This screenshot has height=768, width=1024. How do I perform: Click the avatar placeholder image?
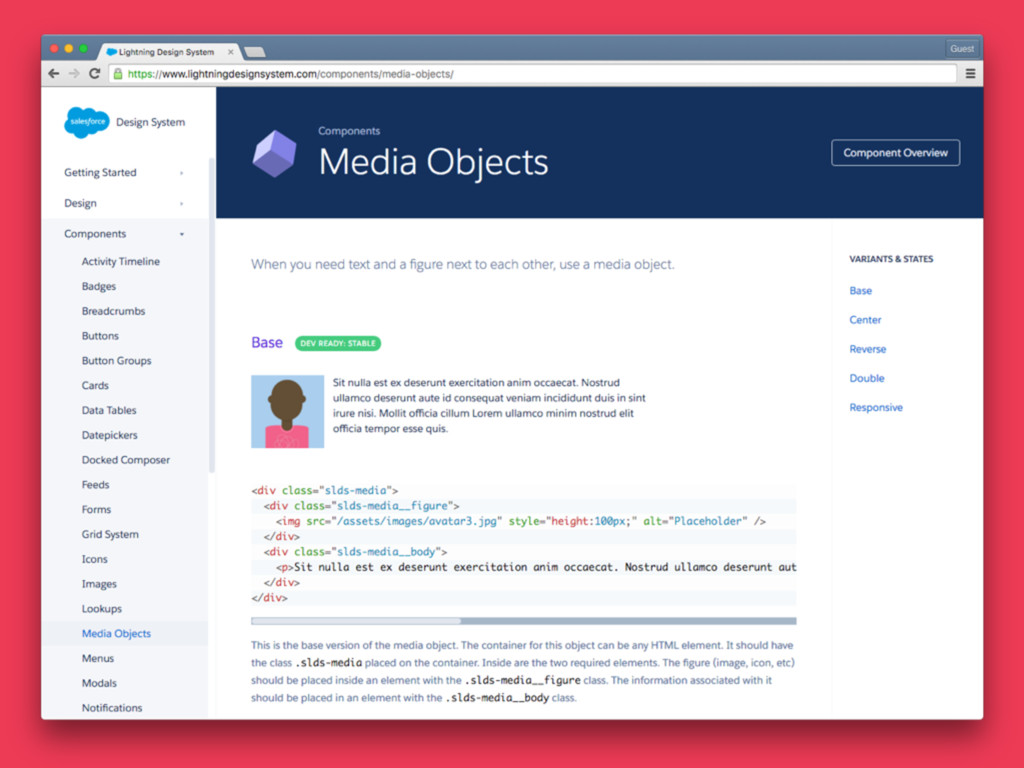[x=287, y=411]
